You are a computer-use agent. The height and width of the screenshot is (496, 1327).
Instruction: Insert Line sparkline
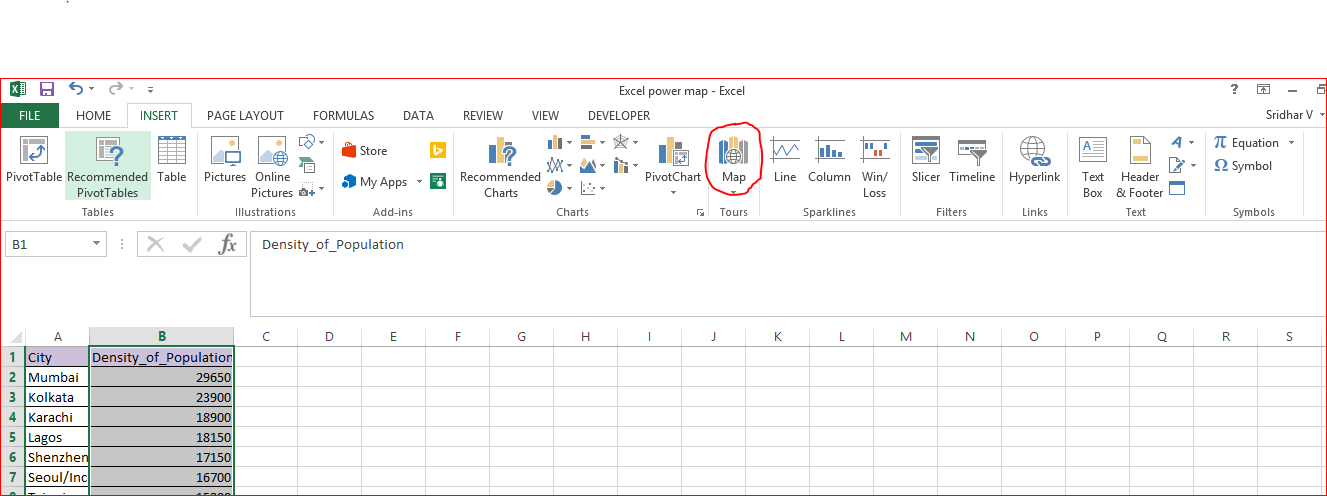pos(785,160)
